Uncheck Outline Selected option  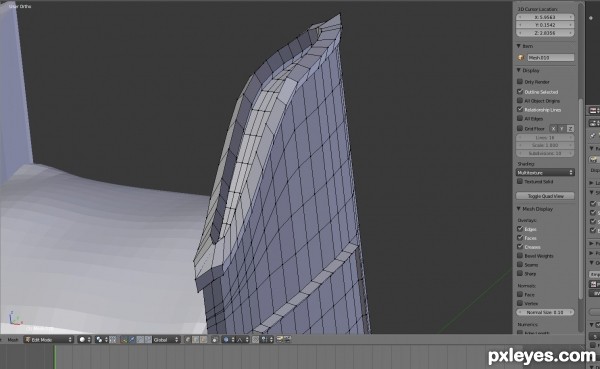pos(520,91)
